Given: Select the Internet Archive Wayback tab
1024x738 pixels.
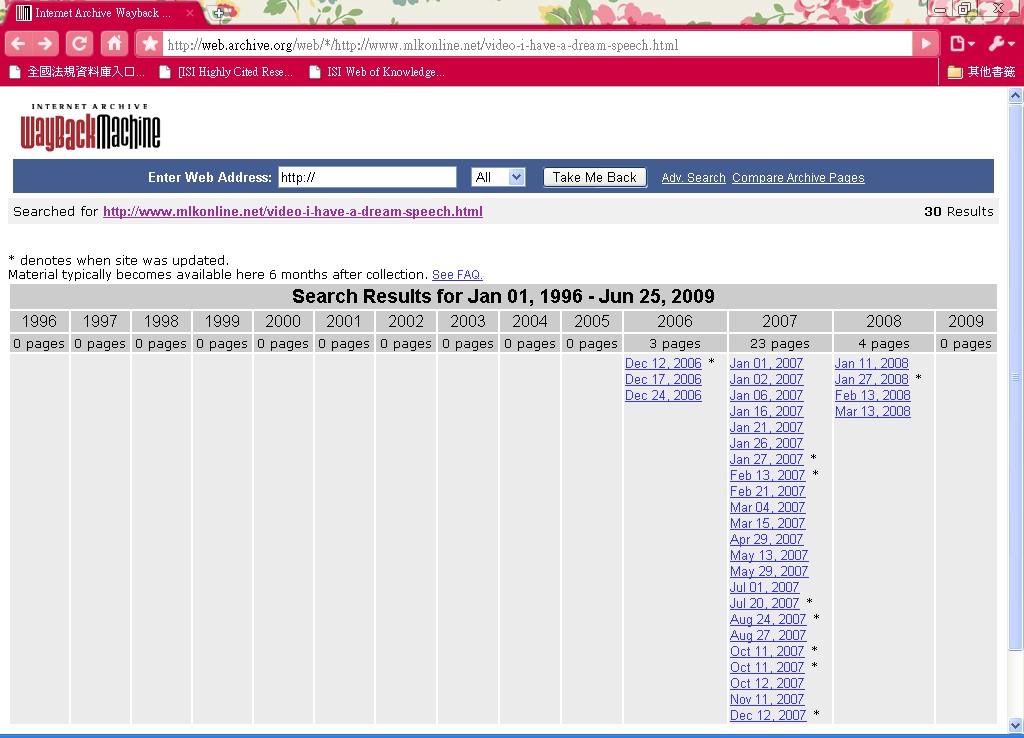Looking at the screenshot, I should click(x=102, y=13).
